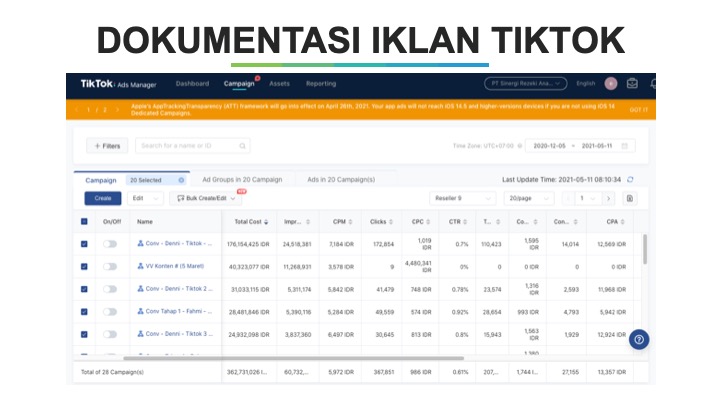This screenshot has width=720, height=405.
Task: Open the VV Konten # (5 Maret) campaign
Action: (174, 266)
